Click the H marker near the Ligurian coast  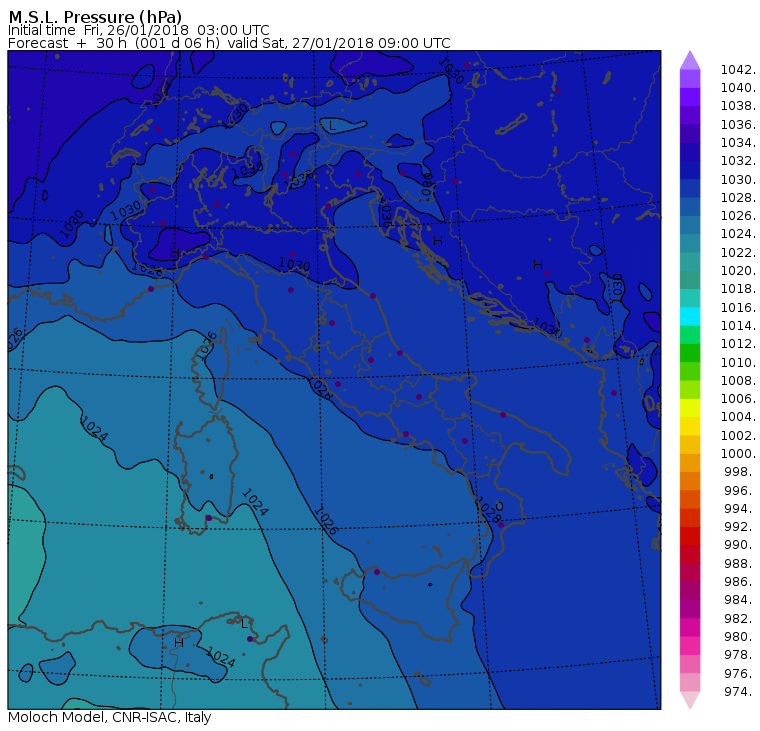click(x=175, y=253)
